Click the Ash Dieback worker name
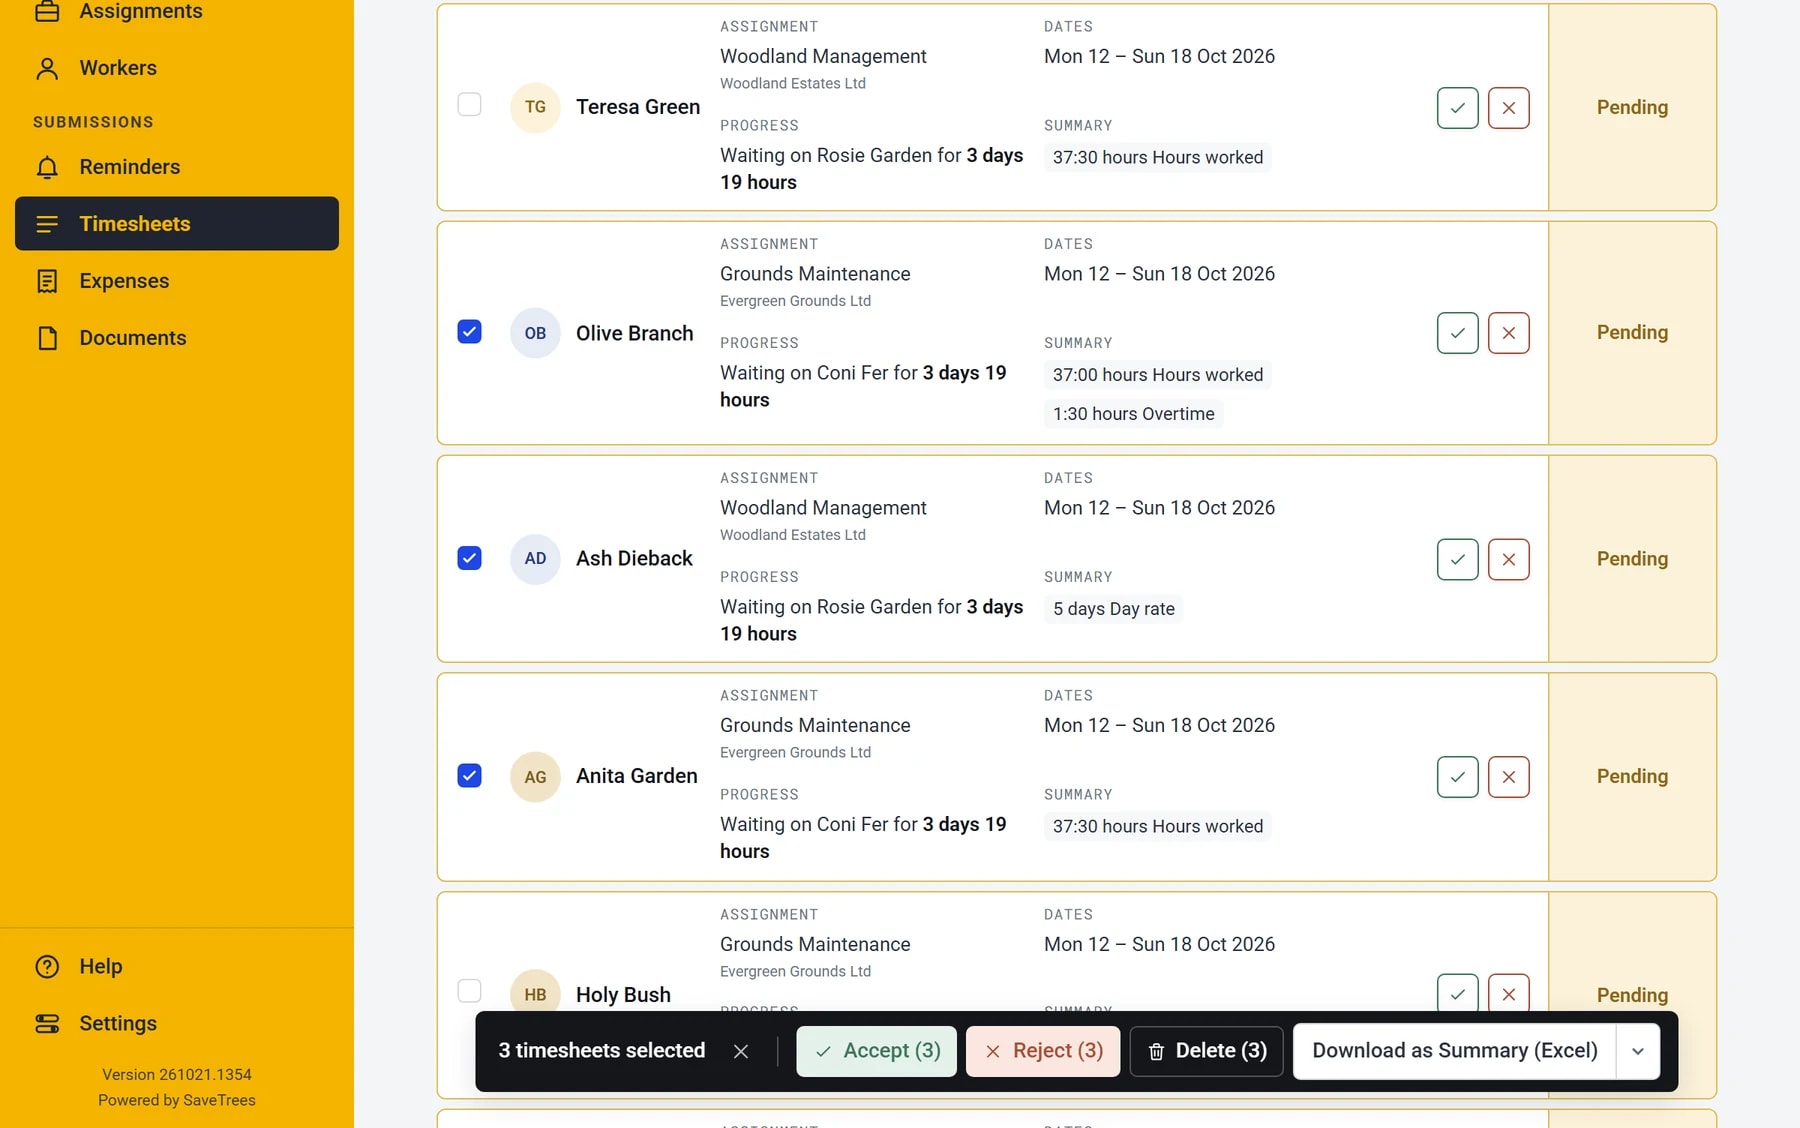 [634, 558]
